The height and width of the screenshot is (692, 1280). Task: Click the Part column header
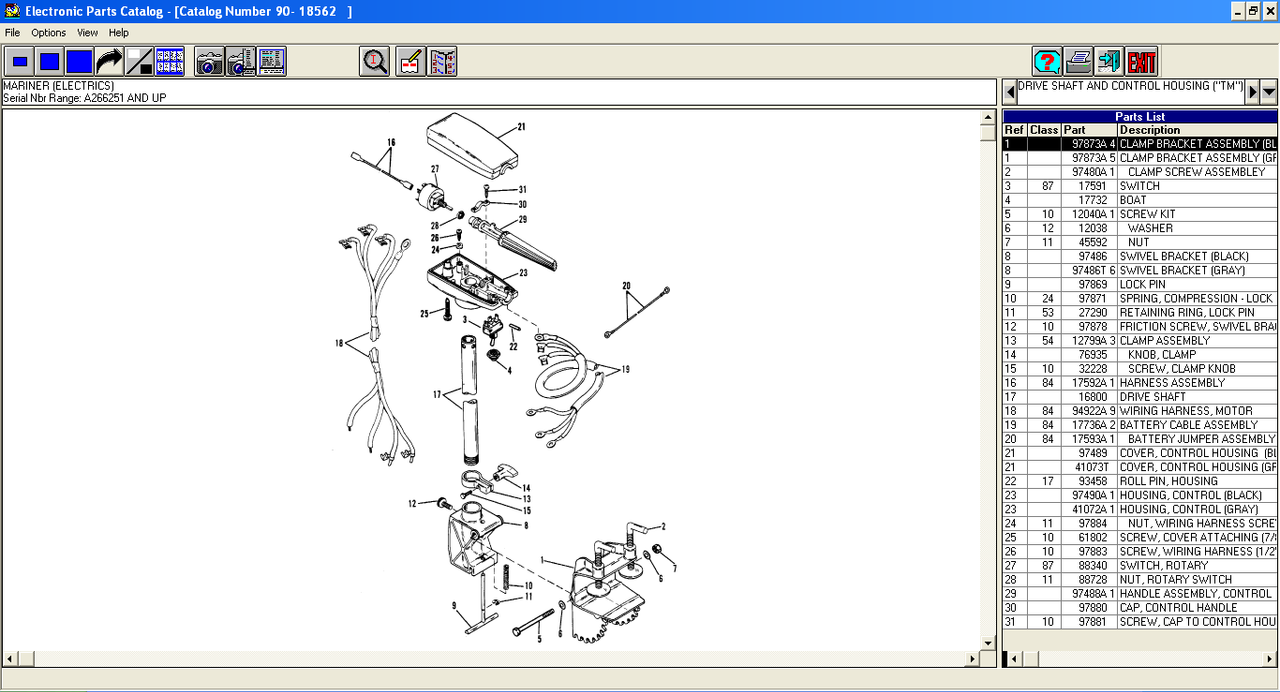[1089, 130]
